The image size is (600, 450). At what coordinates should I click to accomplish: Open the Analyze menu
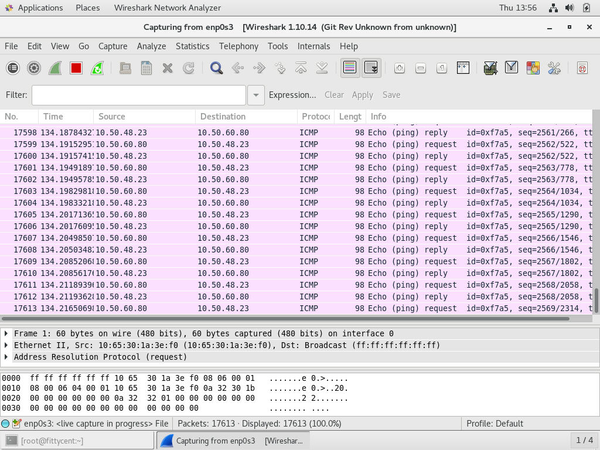click(x=152, y=46)
